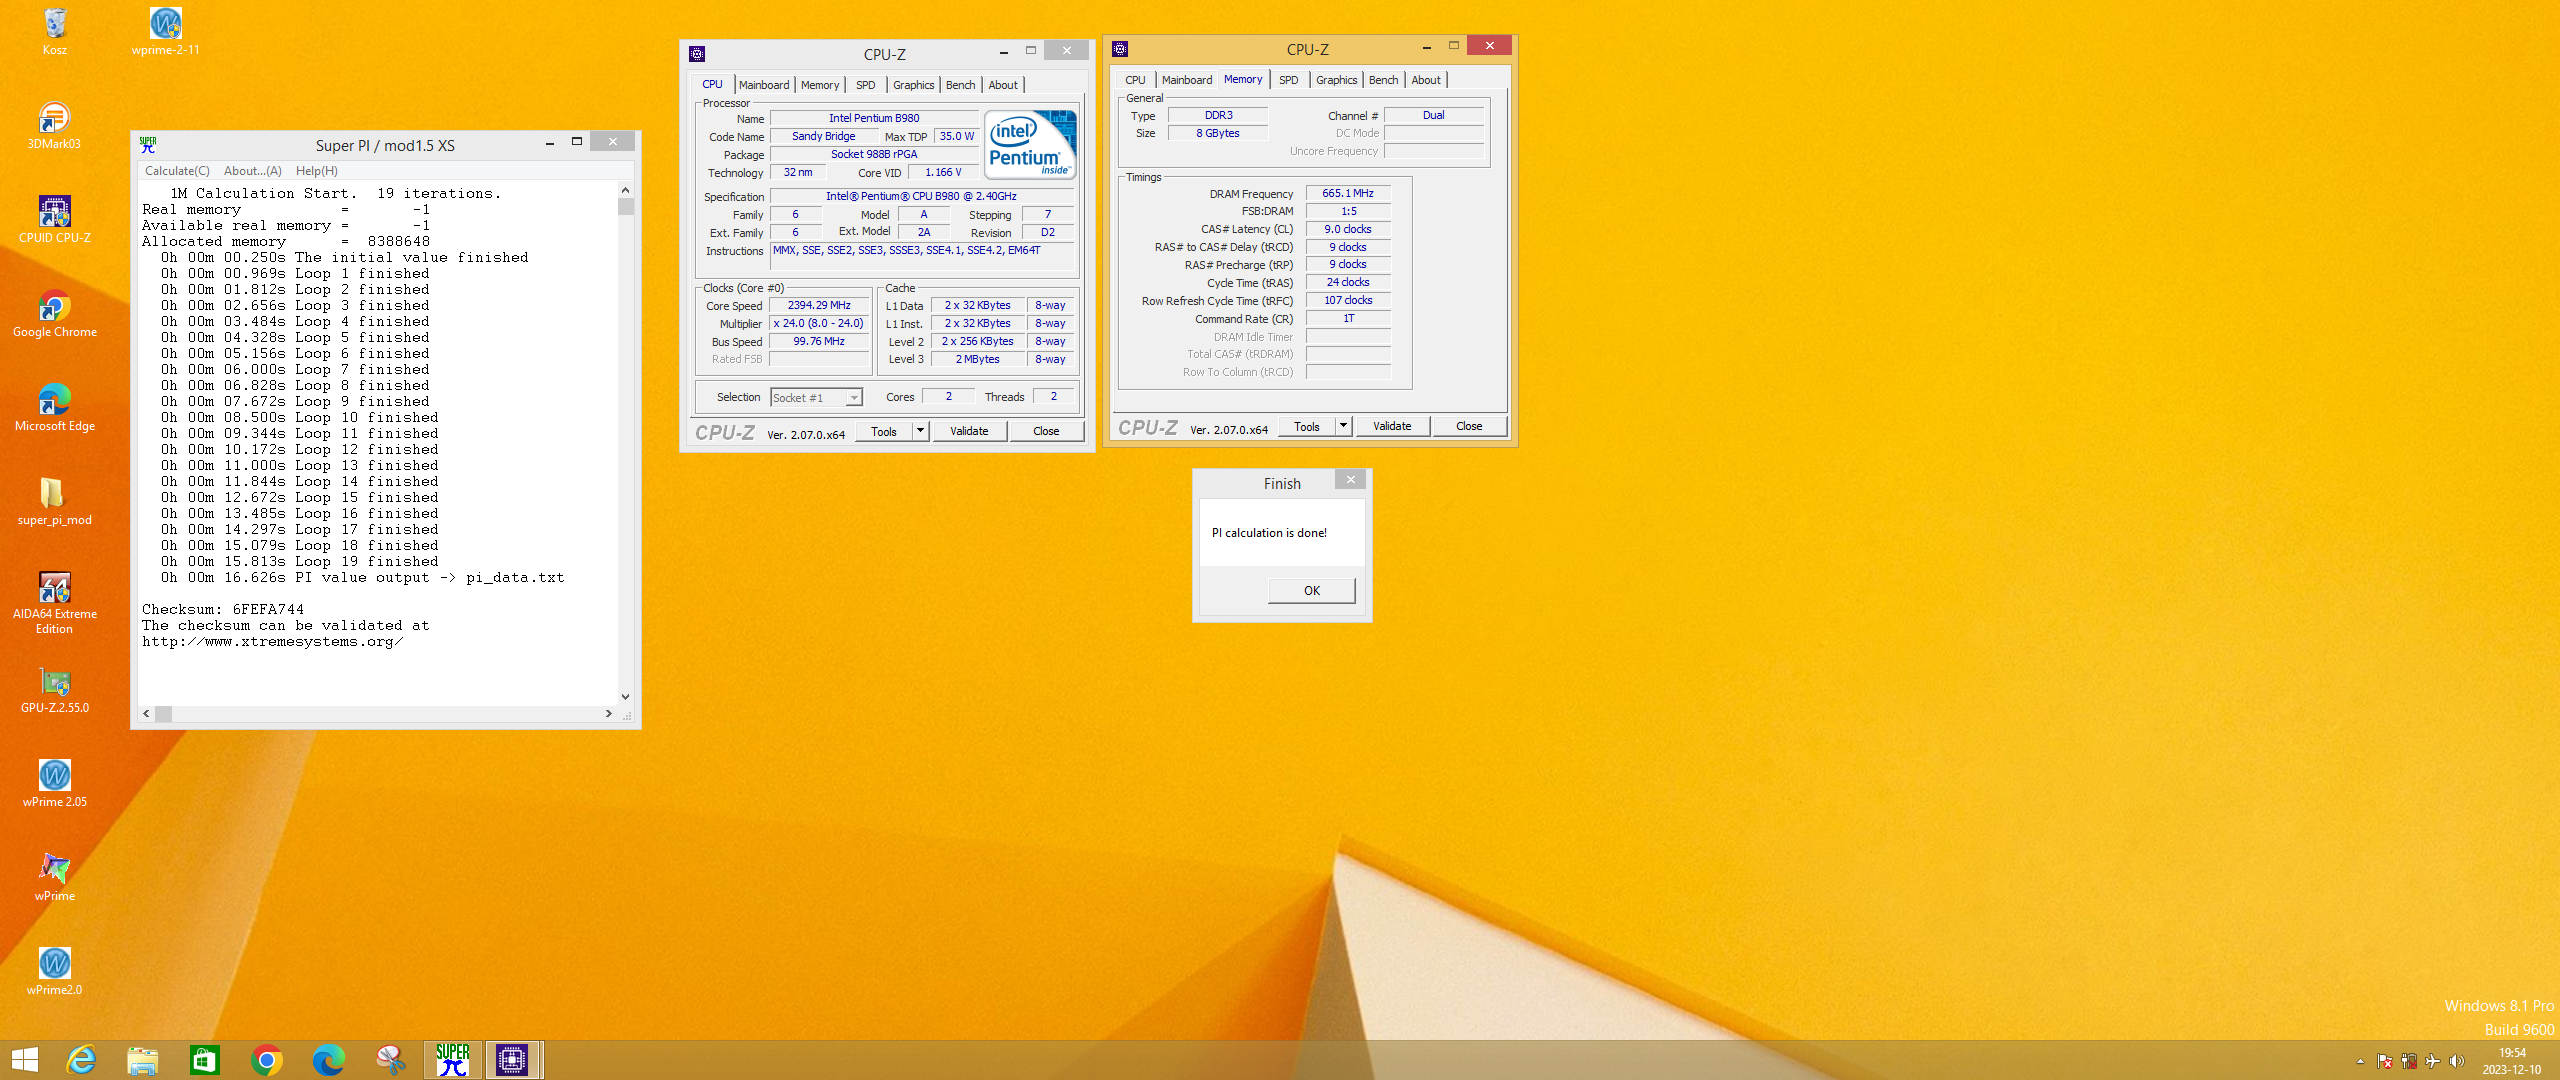Open File Explorer from the taskbar
This screenshot has height=1080, width=2560.
[143, 1060]
